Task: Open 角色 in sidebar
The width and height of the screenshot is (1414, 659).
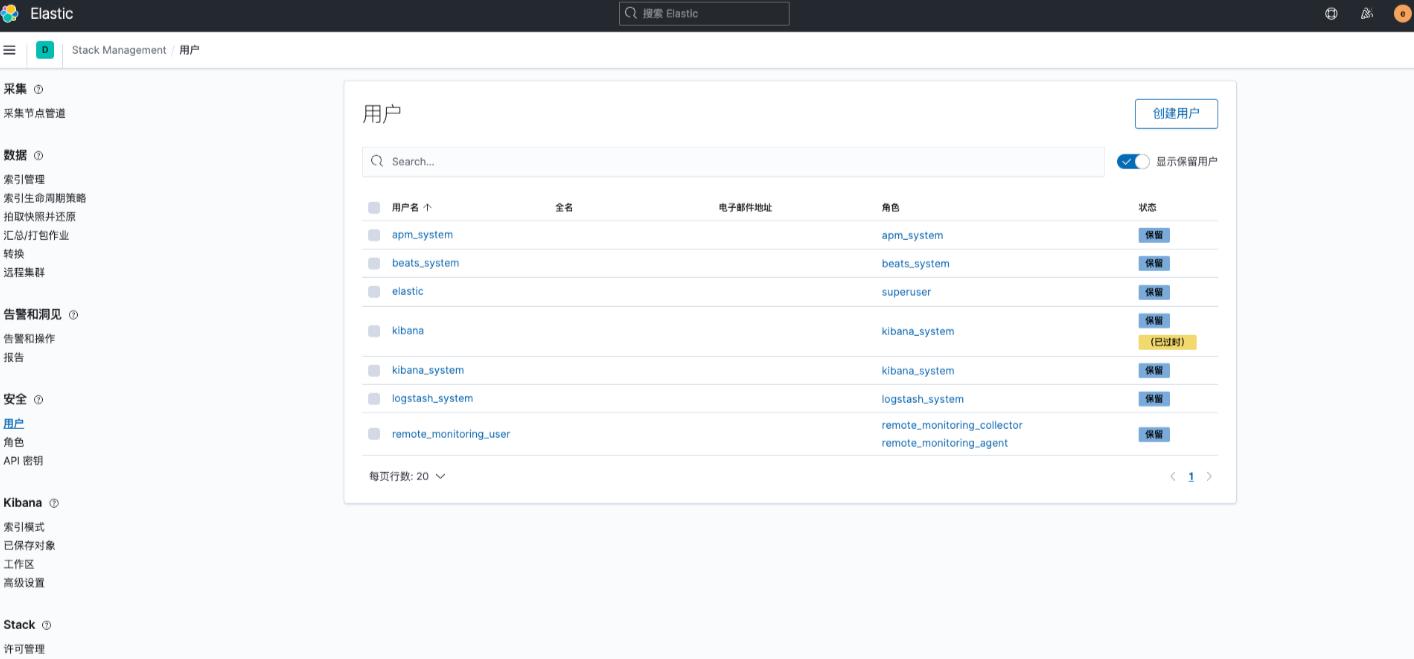Action: click(x=14, y=442)
